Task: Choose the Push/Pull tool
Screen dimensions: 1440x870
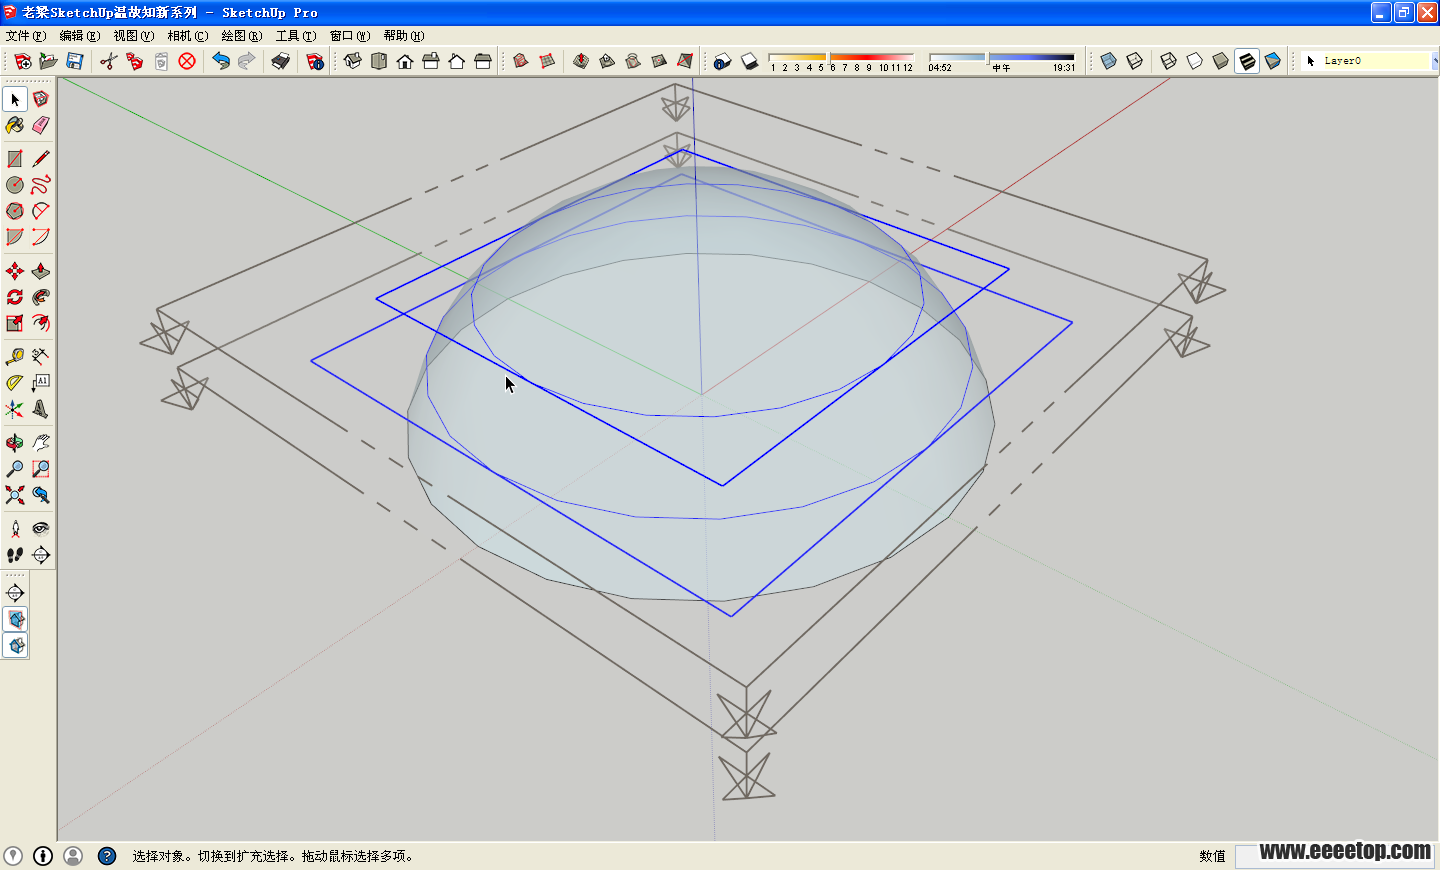Action: pyautogui.click(x=41, y=271)
